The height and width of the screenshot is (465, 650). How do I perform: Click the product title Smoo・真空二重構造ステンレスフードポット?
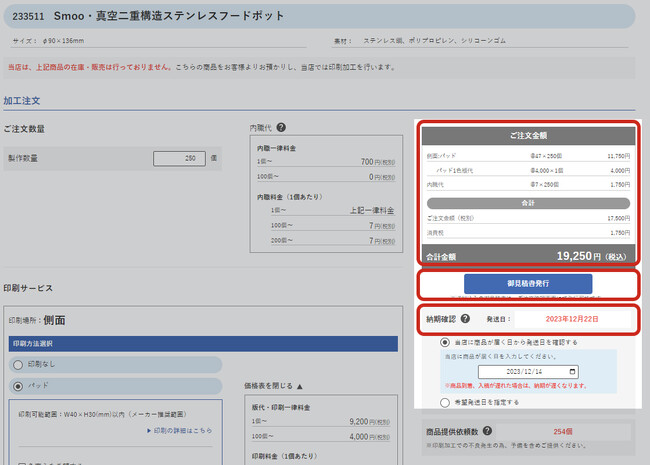pos(170,17)
